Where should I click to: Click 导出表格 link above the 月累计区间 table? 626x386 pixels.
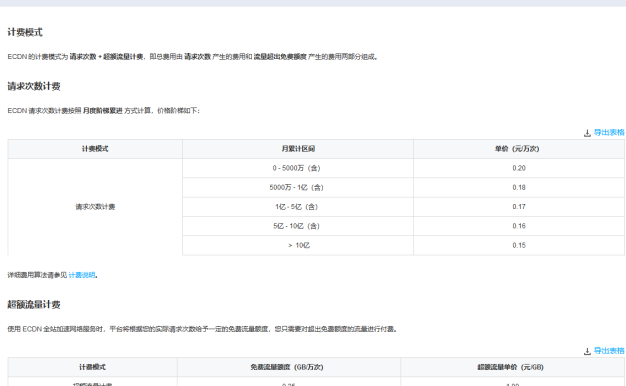tap(609, 133)
